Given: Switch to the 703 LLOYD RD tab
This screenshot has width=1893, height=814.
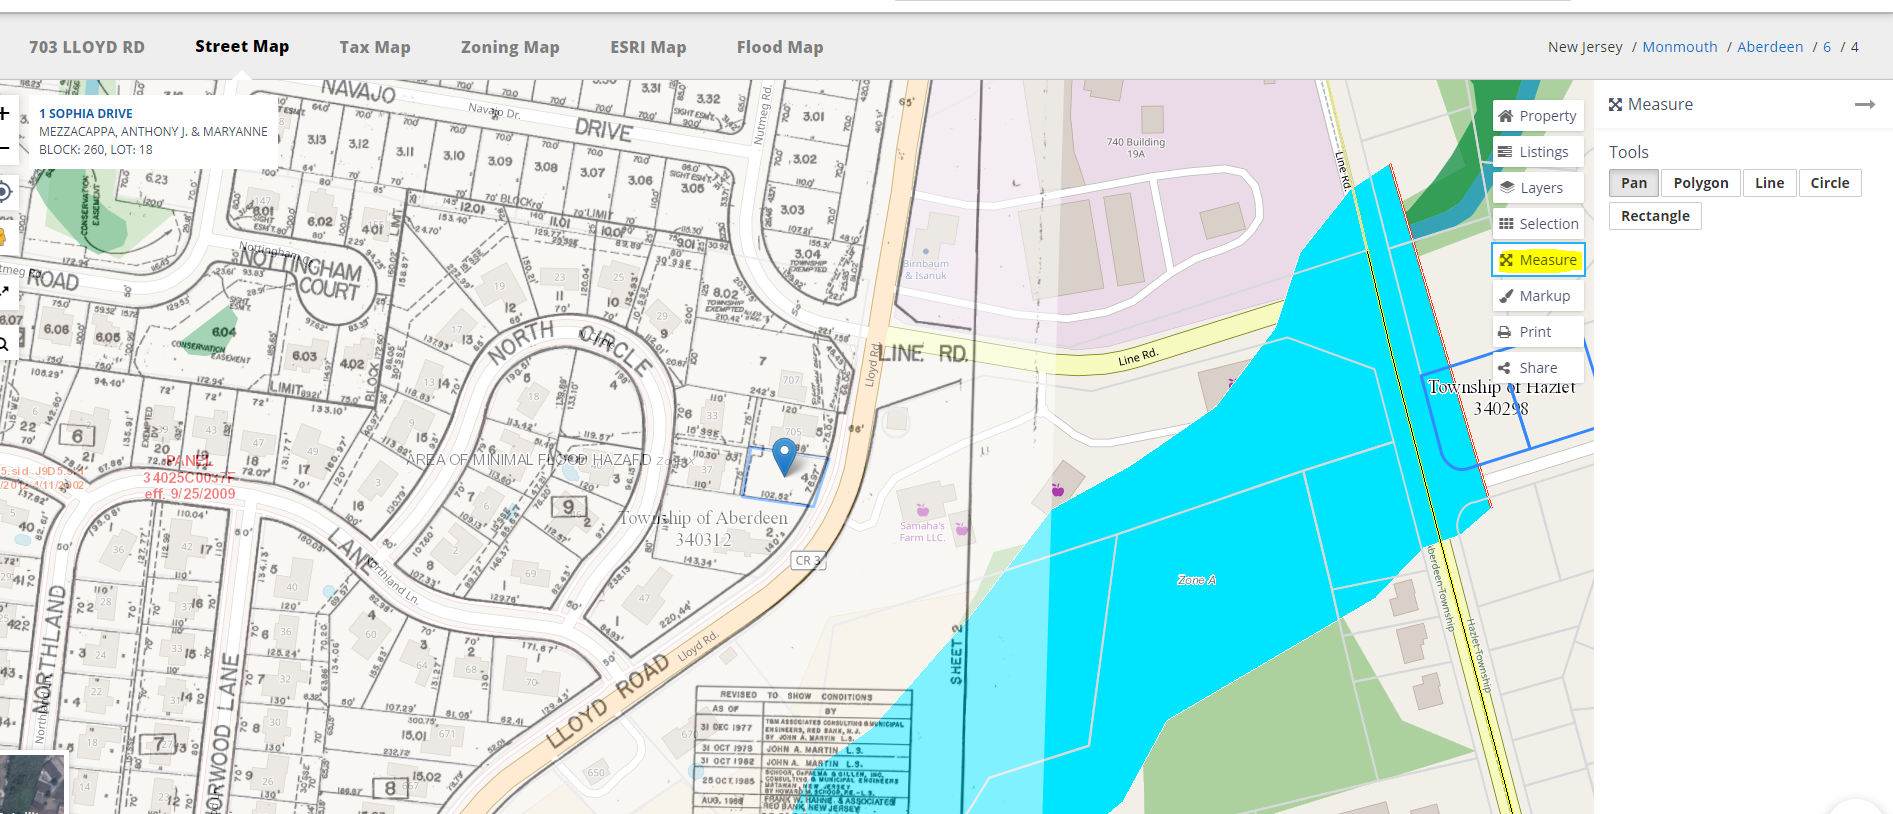Looking at the screenshot, I should 87,47.
